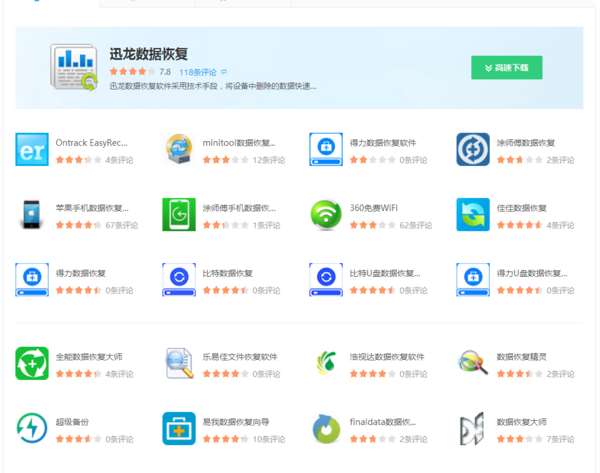Open the 易我数据恢复向导 toolbox icon
This screenshot has height=473, width=600.
179,429
